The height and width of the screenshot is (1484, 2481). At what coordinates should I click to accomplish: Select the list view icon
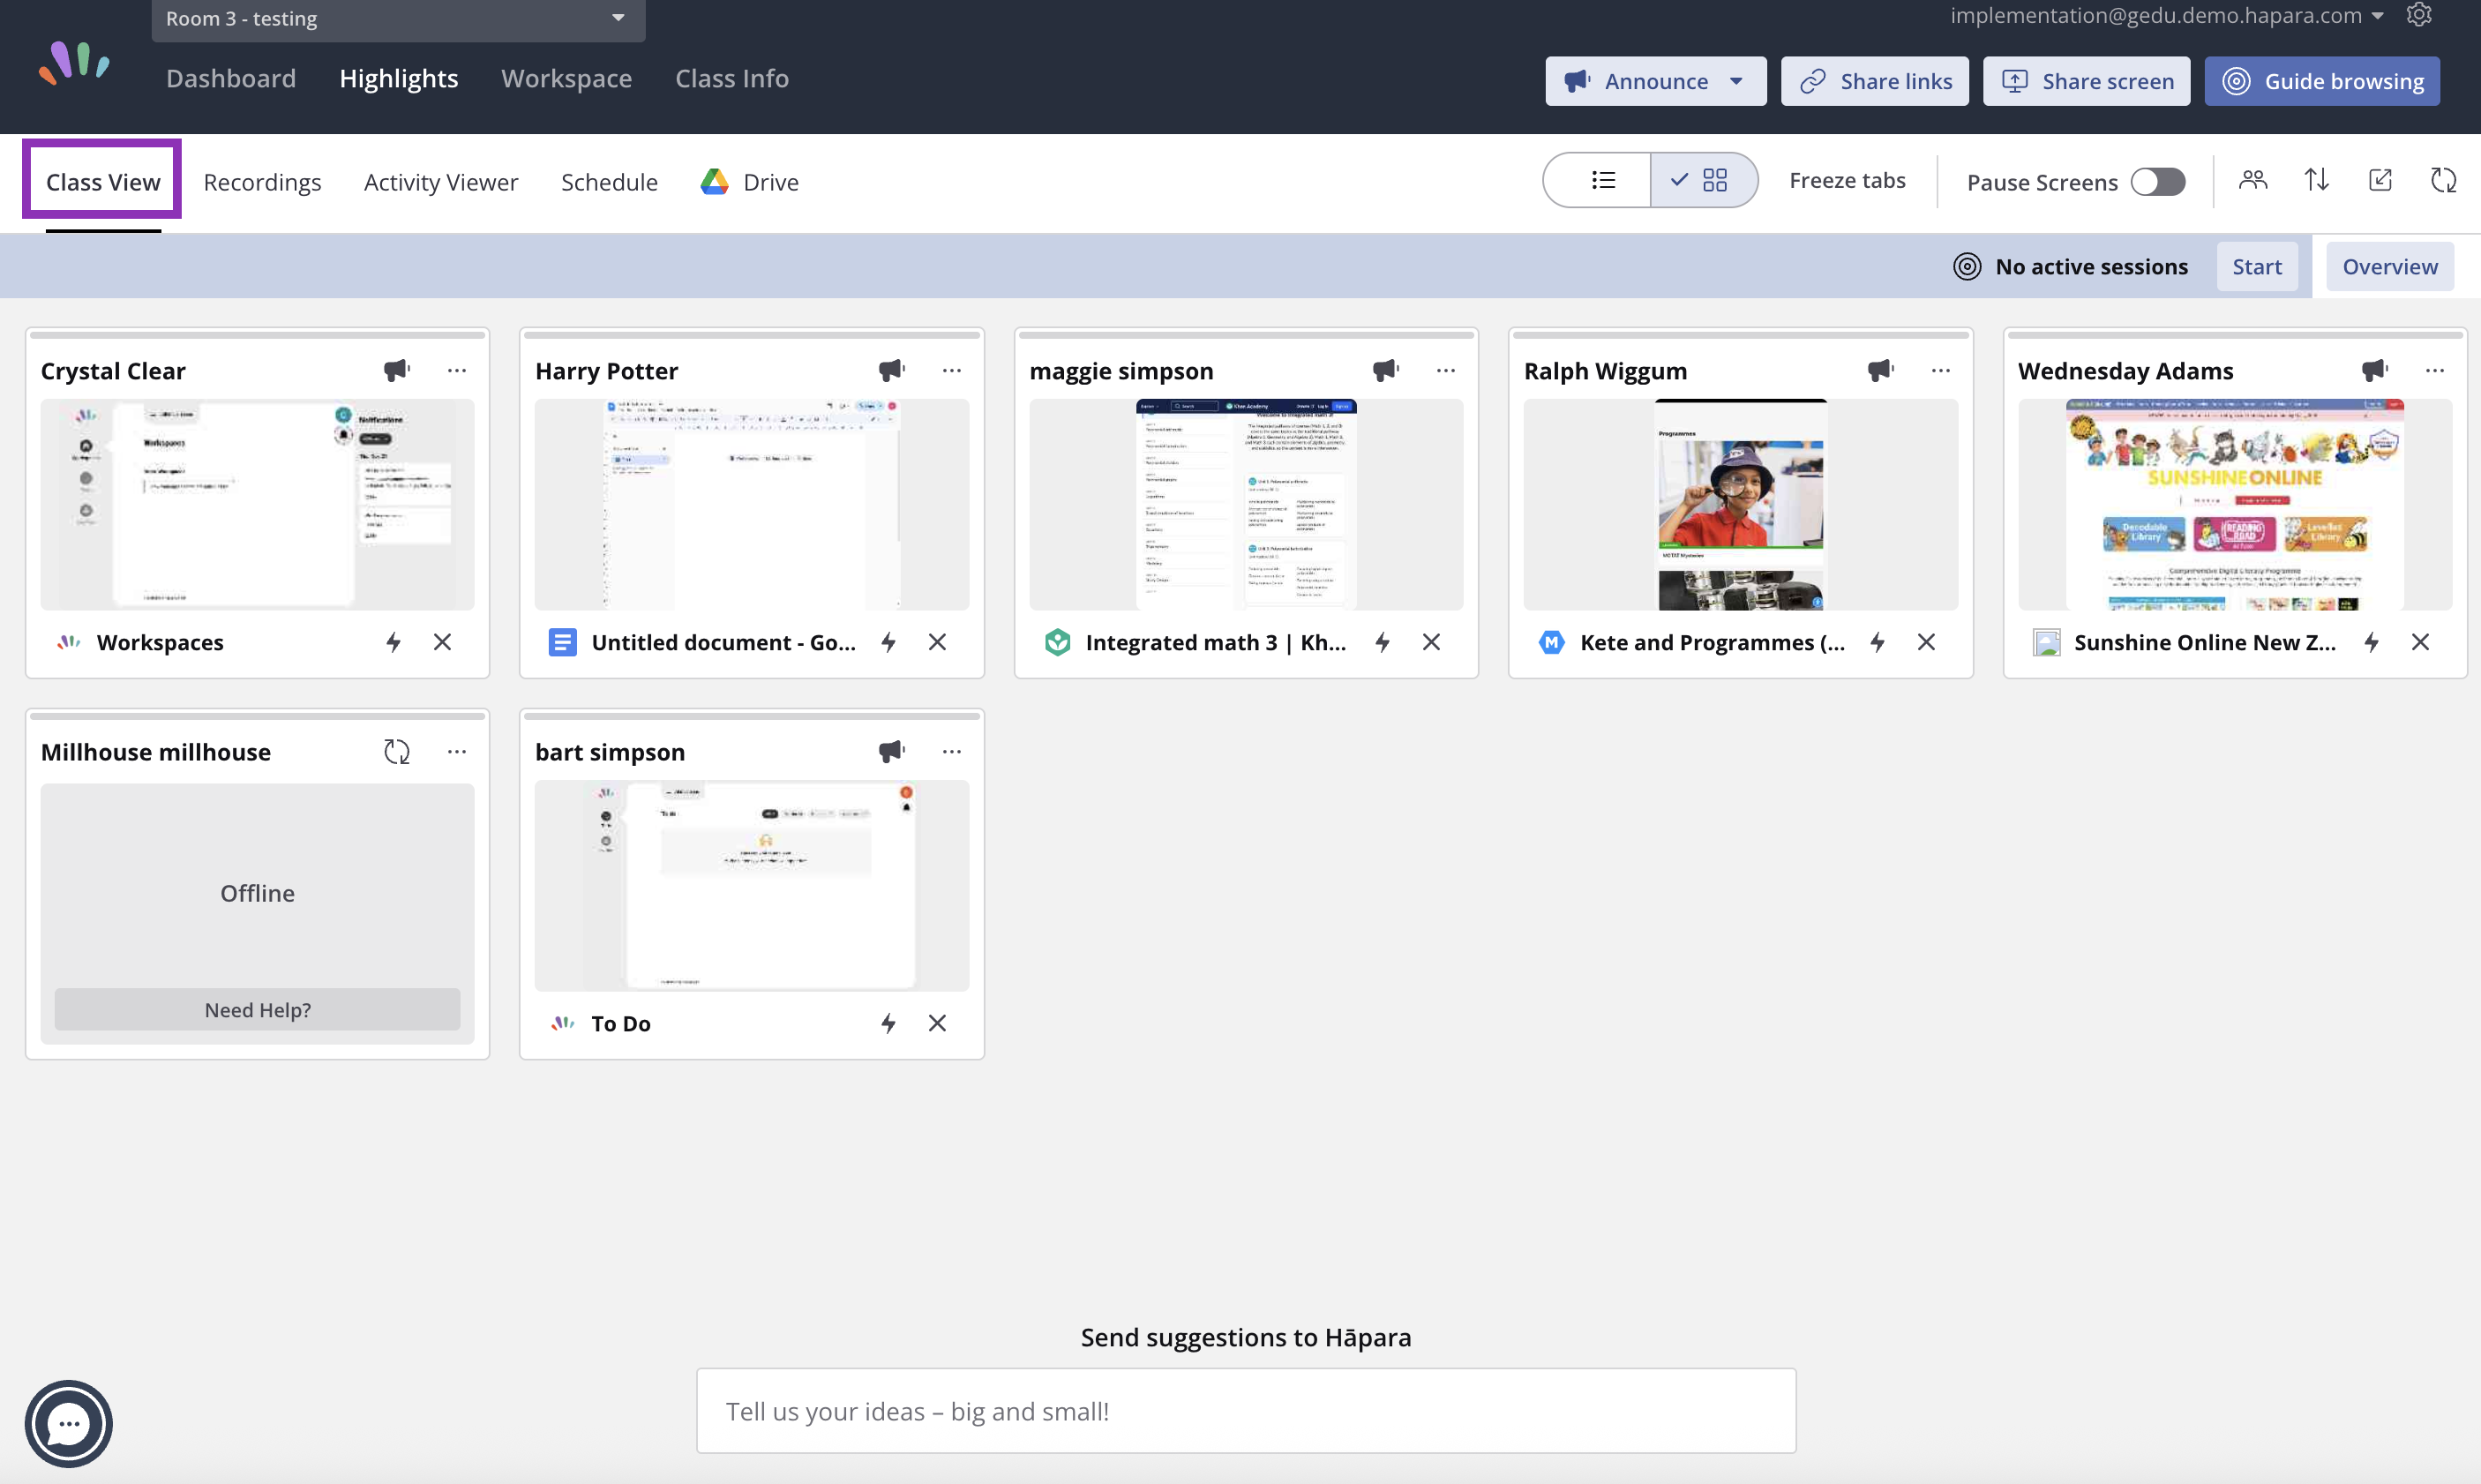[1602, 180]
